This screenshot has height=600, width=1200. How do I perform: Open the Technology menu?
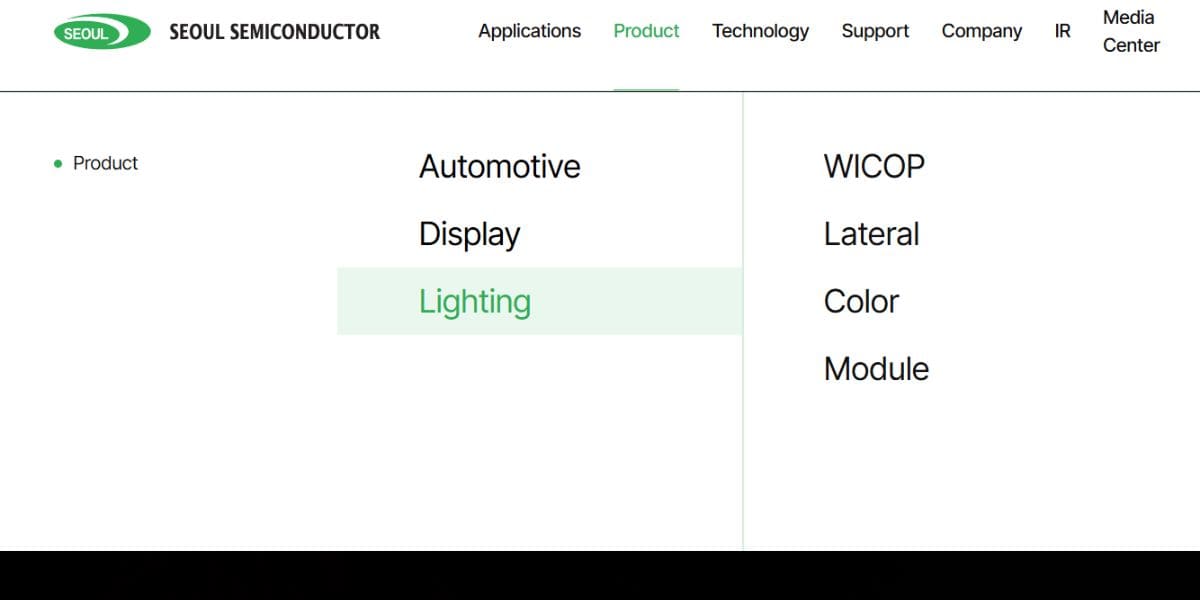pyautogui.click(x=760, y=31)
